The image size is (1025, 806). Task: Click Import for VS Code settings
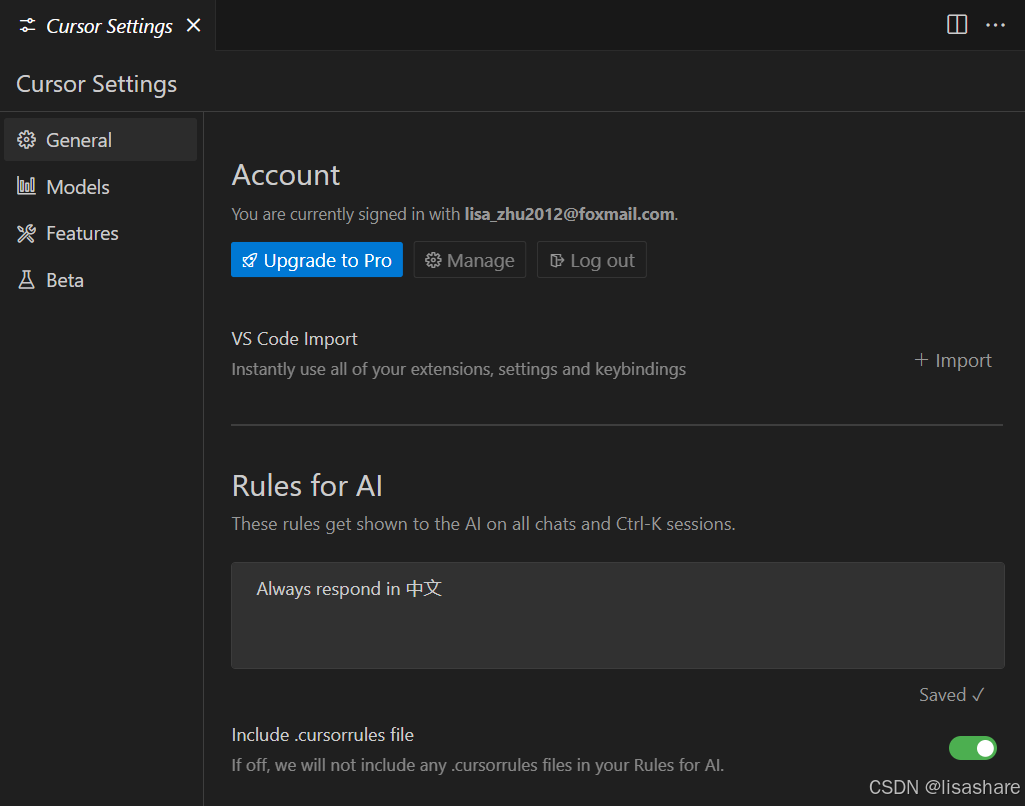click(953, 360)
